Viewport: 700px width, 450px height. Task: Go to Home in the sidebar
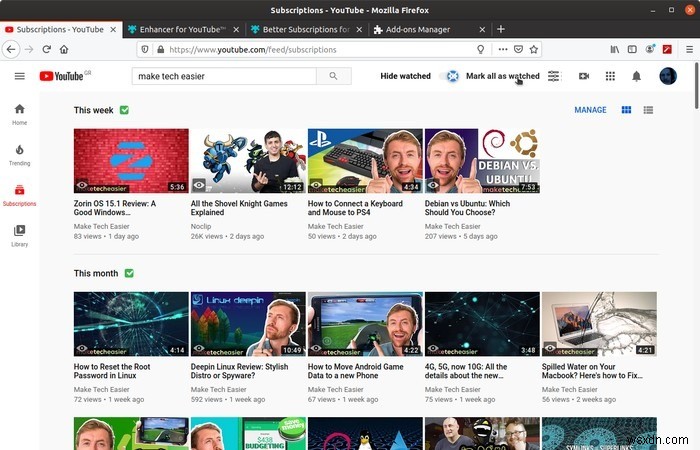tap(20, 114)
